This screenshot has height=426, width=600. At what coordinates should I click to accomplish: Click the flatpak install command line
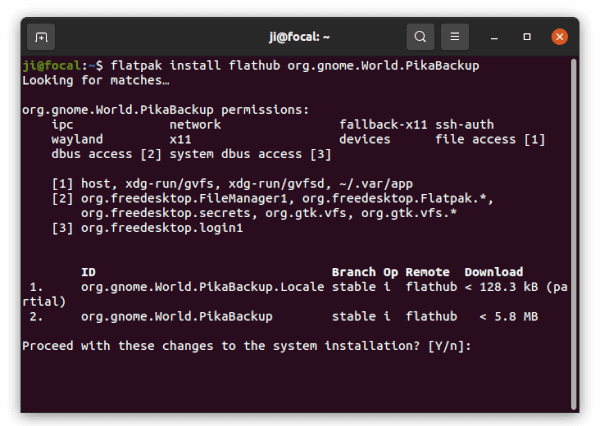(x=251, y=65)
